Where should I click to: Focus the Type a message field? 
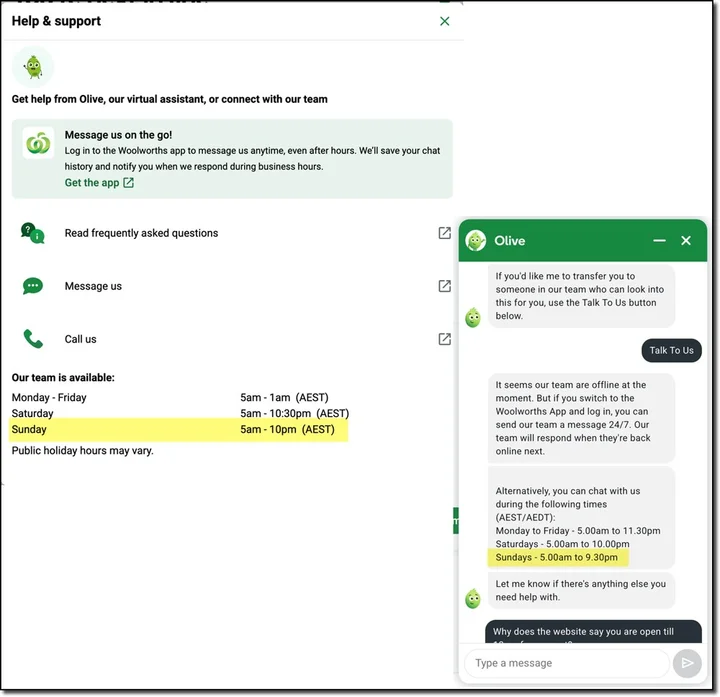565,663
